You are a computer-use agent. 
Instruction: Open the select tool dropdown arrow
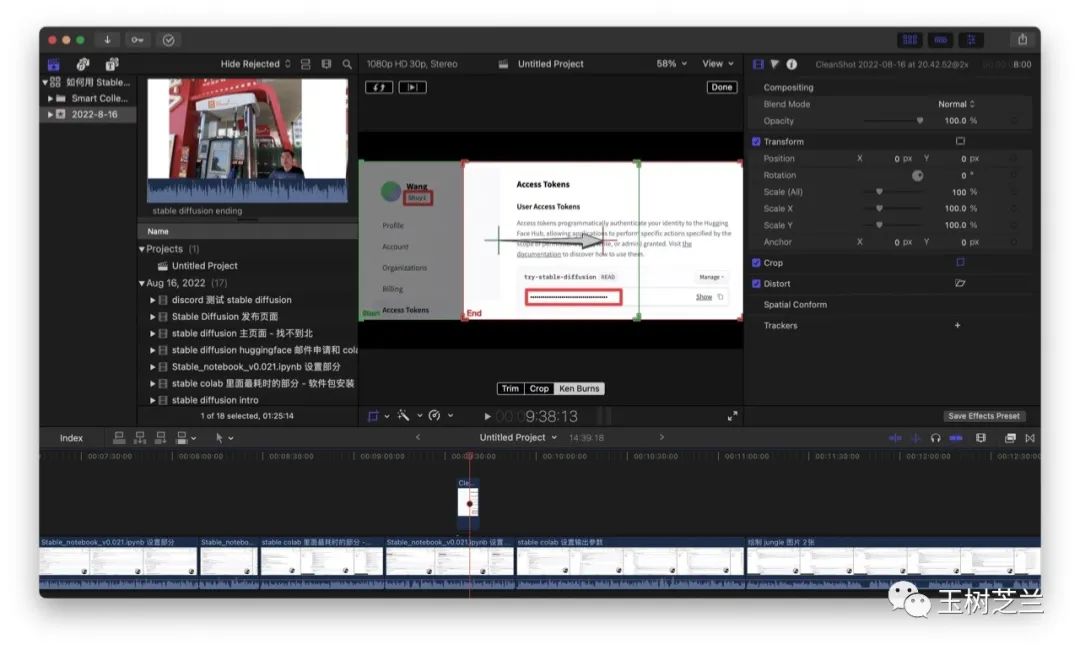click(x=231, y=438)
